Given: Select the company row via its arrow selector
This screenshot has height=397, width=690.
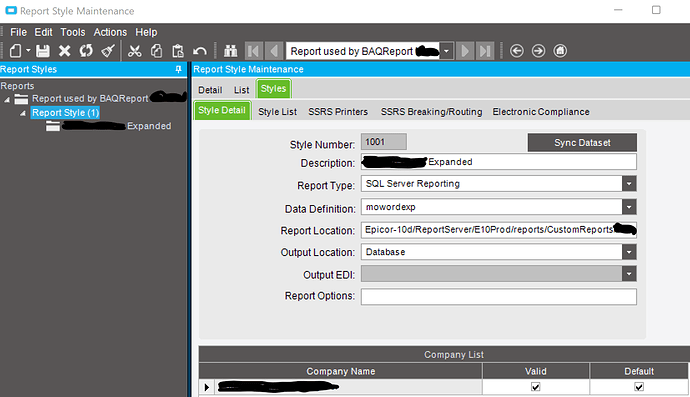Looking at the screenshot, I should 206,387.
